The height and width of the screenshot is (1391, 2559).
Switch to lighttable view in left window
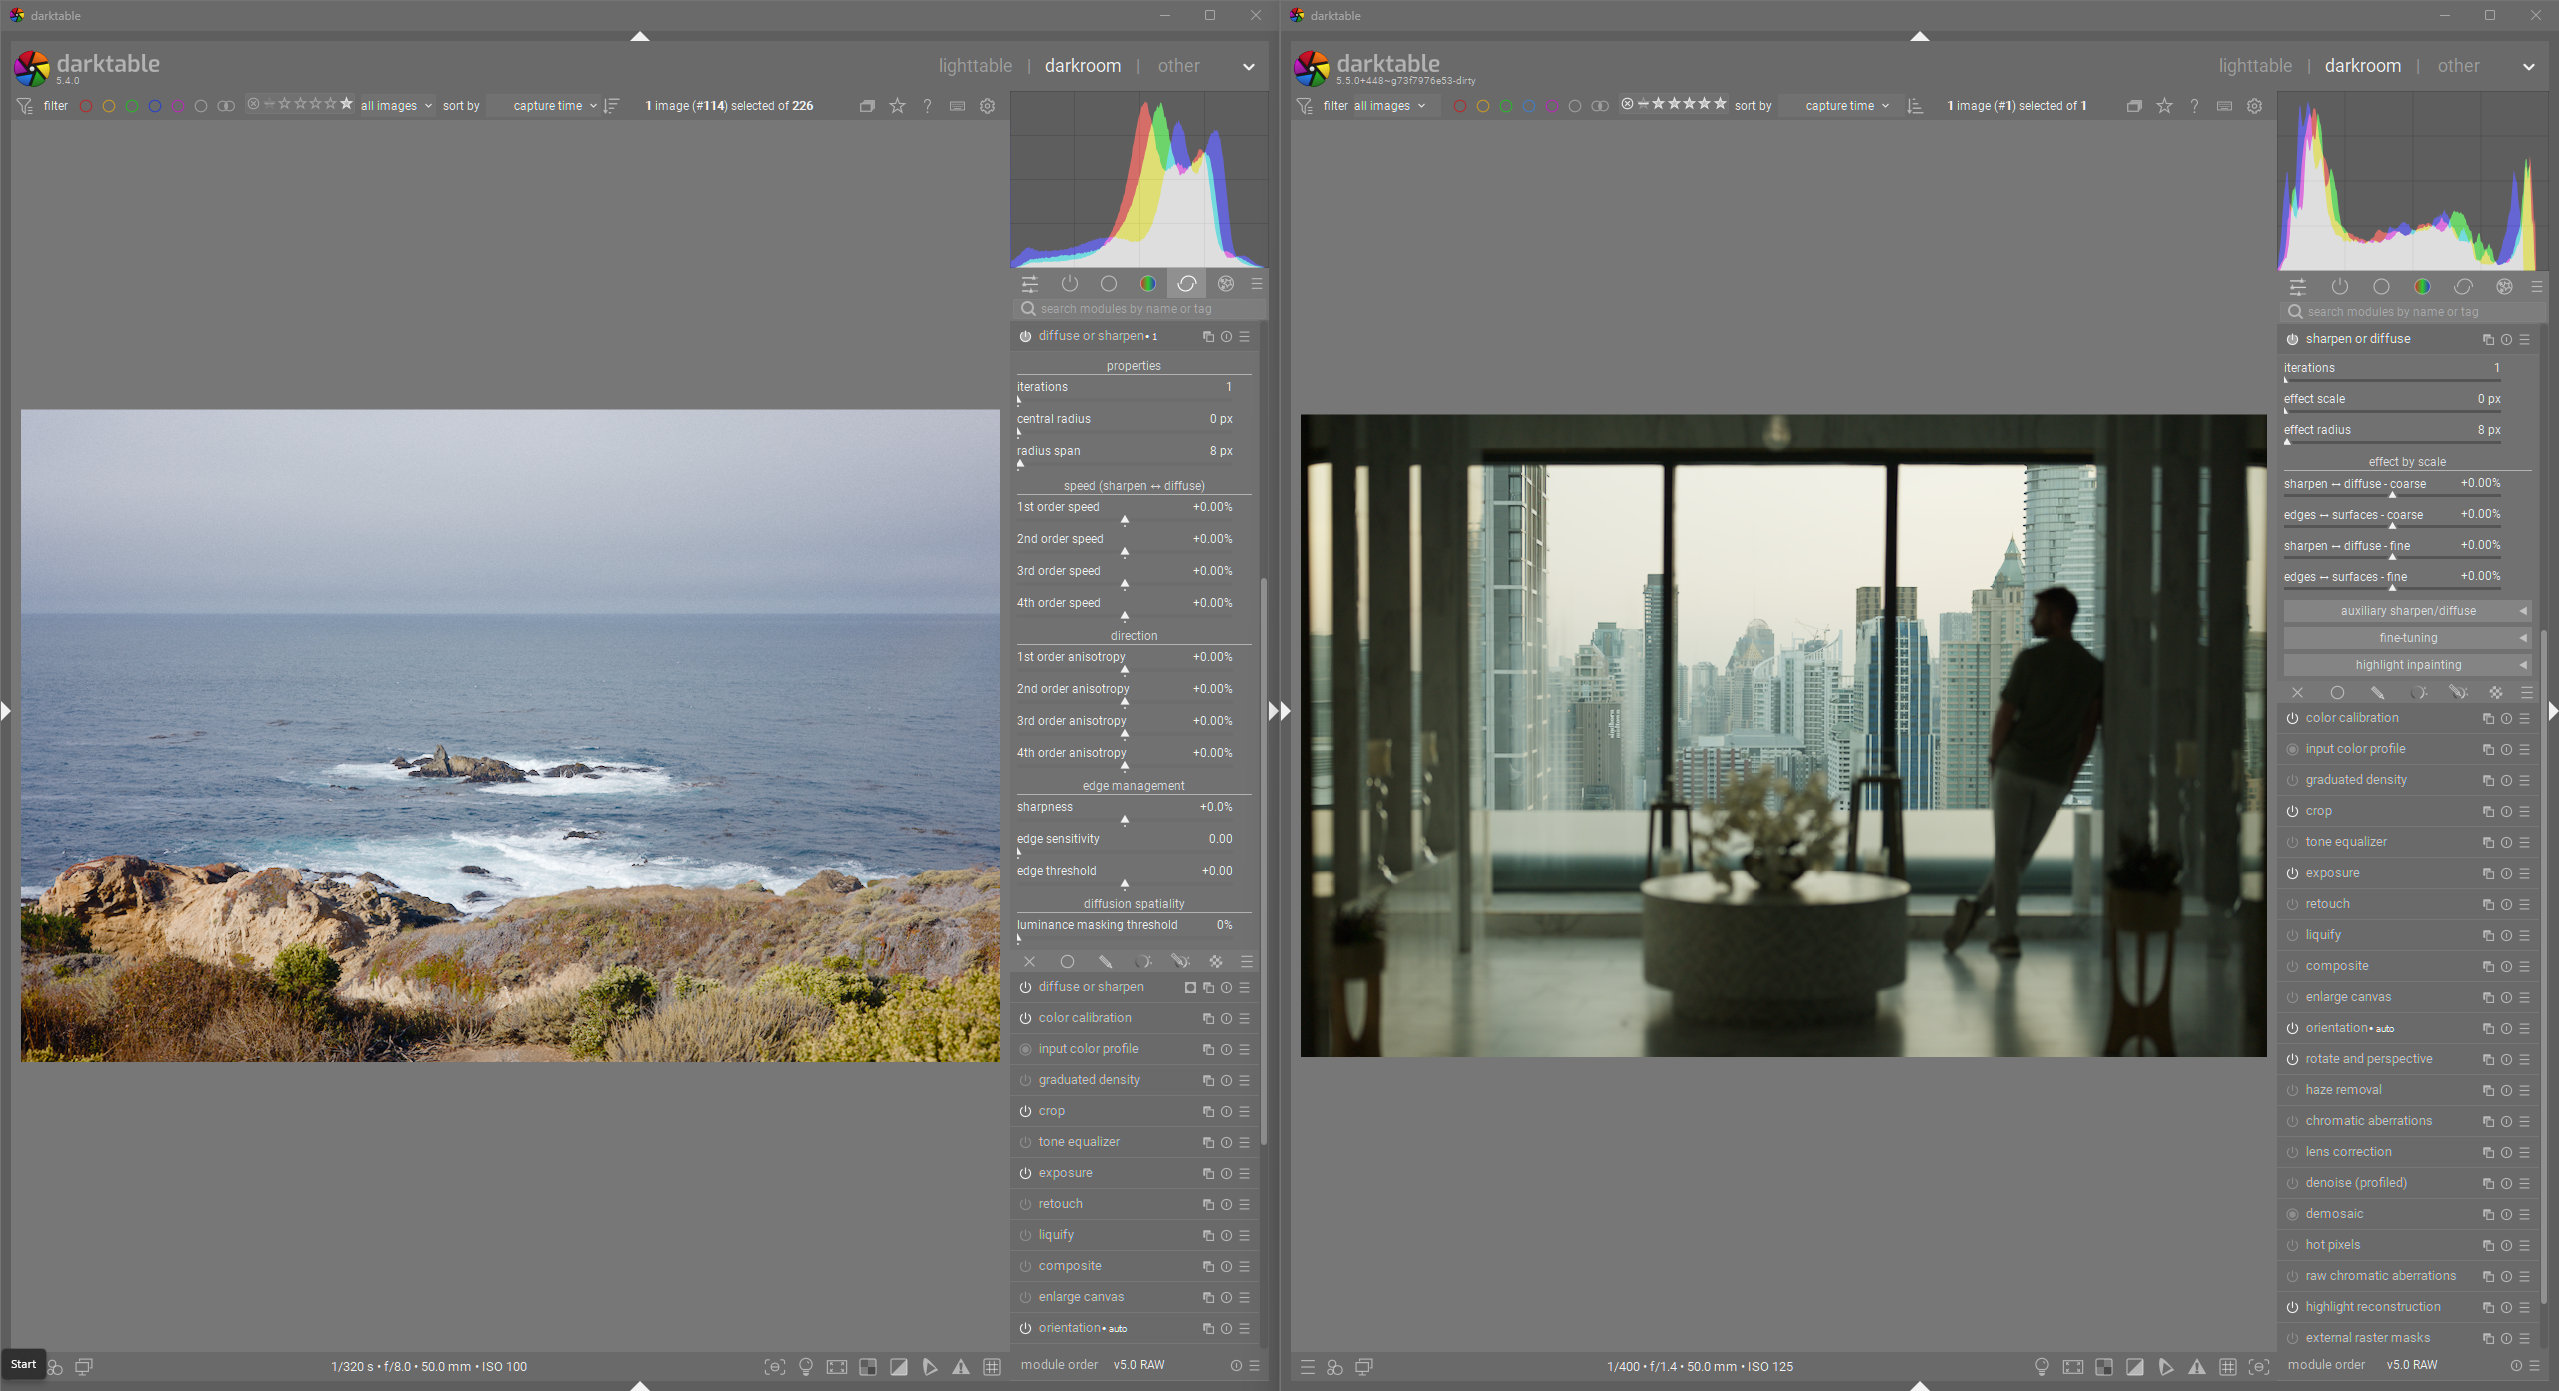(x=975, y=66)
